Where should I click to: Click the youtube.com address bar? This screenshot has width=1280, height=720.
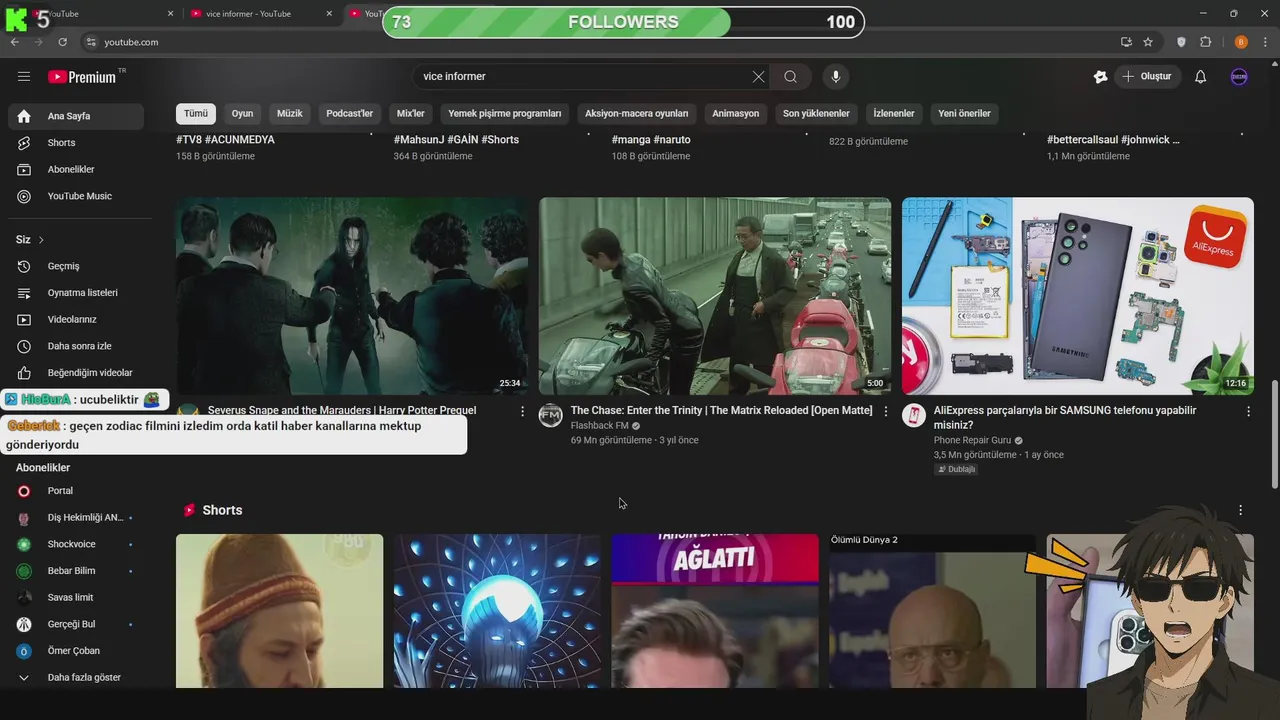[x=600, y=42]
